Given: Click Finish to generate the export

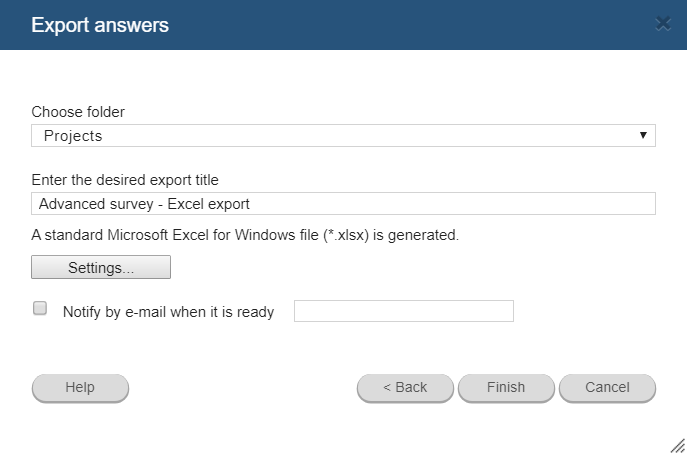Looking at the screenshot, I should coord(506,388).
